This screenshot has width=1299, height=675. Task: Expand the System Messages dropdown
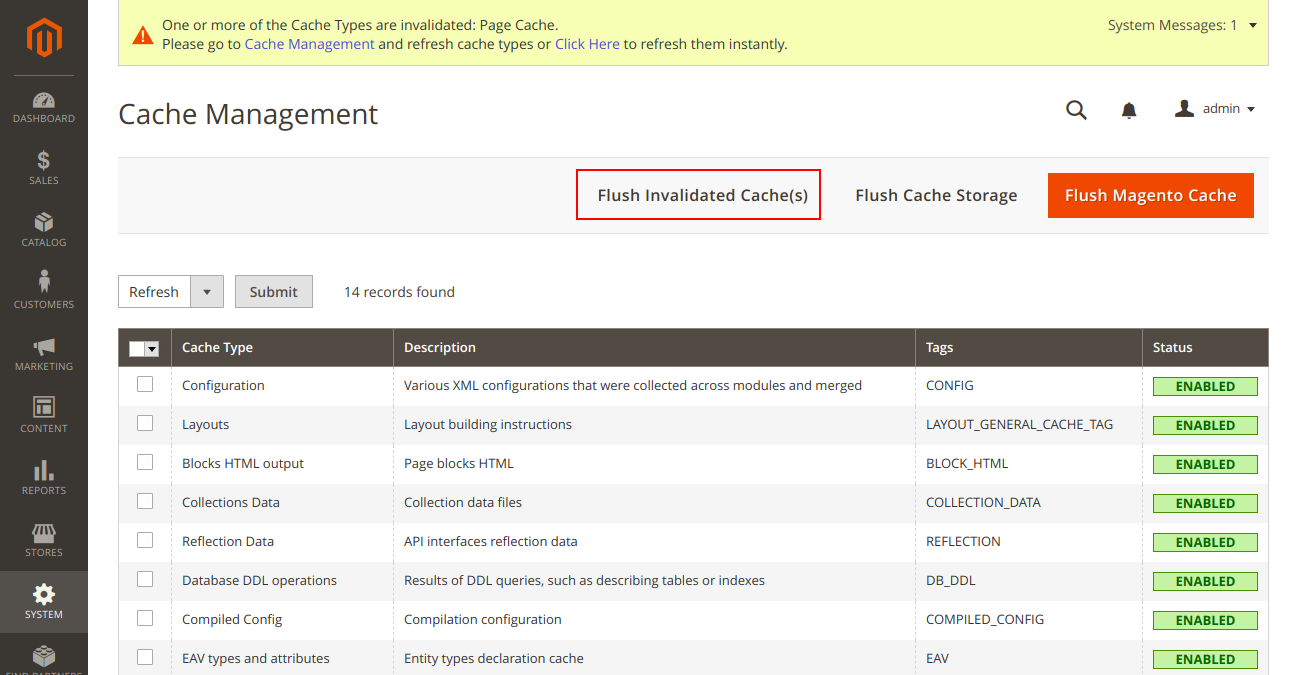[x=1182, y=25]
